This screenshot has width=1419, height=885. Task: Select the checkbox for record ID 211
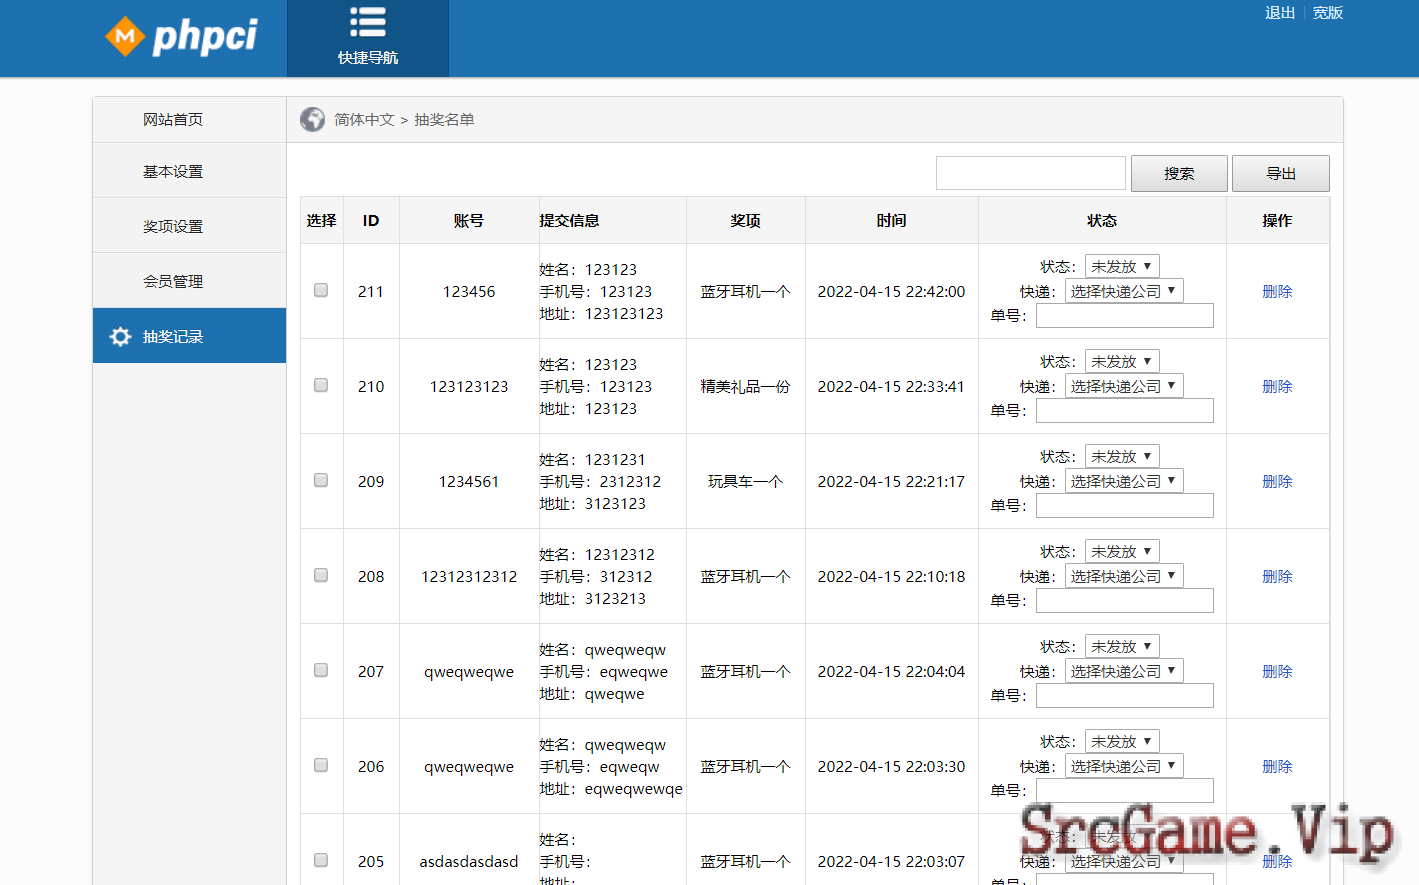click(x=321, y=290)
